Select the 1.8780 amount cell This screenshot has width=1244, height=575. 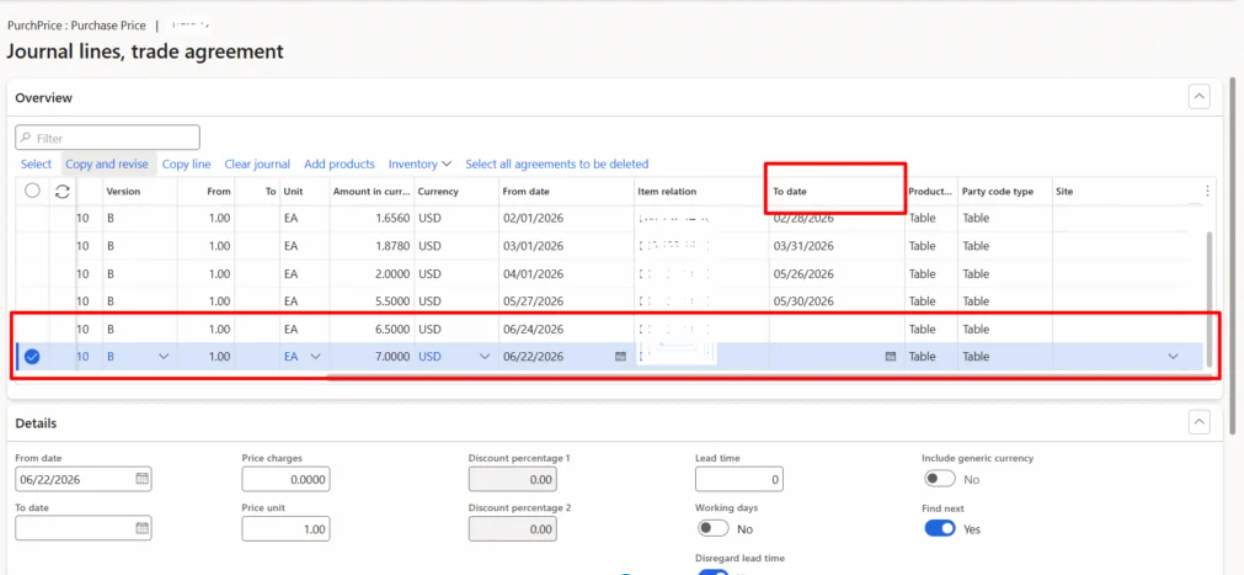(372, 246)
